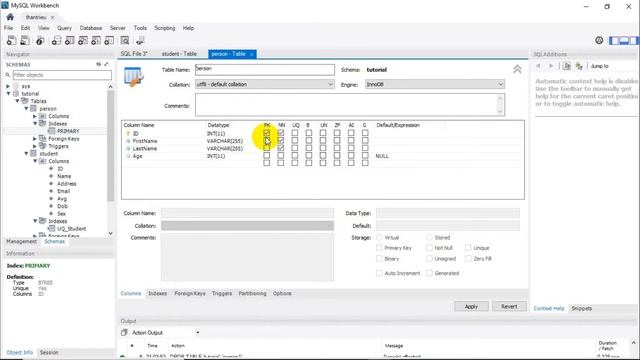This screenshot has width=640, height=360.
Task: Collapse the student table node
Action: coord(26,153)
